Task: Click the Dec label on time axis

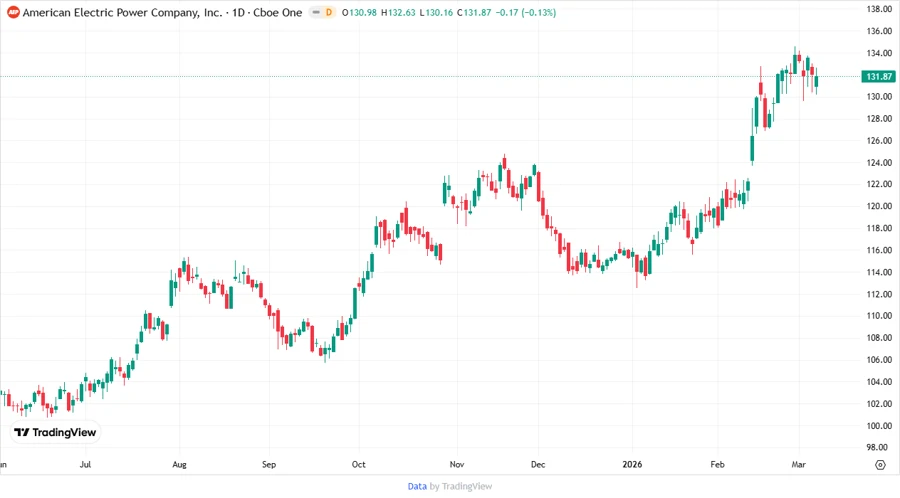Action: 538,464
